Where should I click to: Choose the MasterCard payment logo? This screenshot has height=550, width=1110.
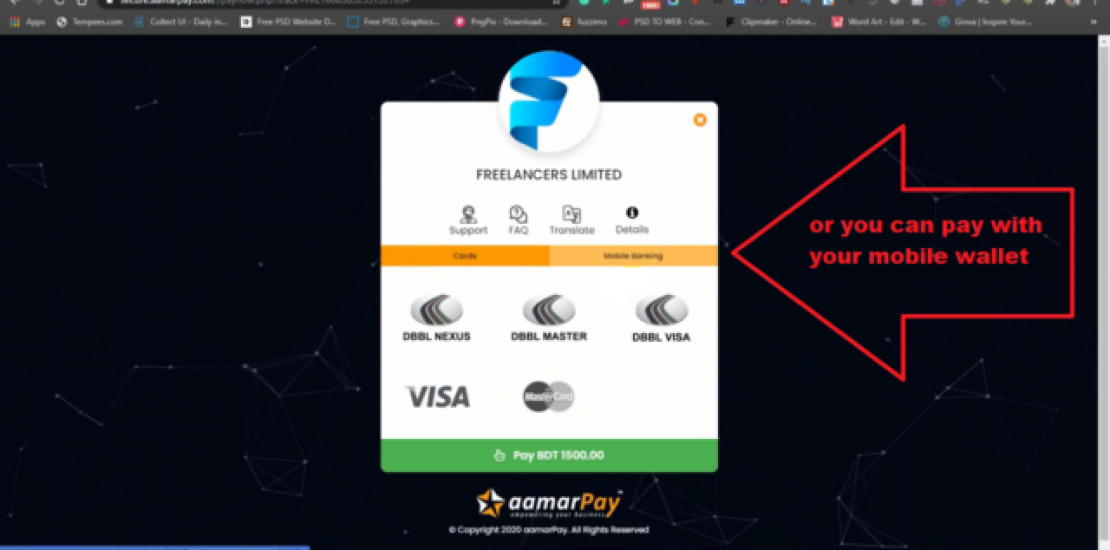[549, 396]
